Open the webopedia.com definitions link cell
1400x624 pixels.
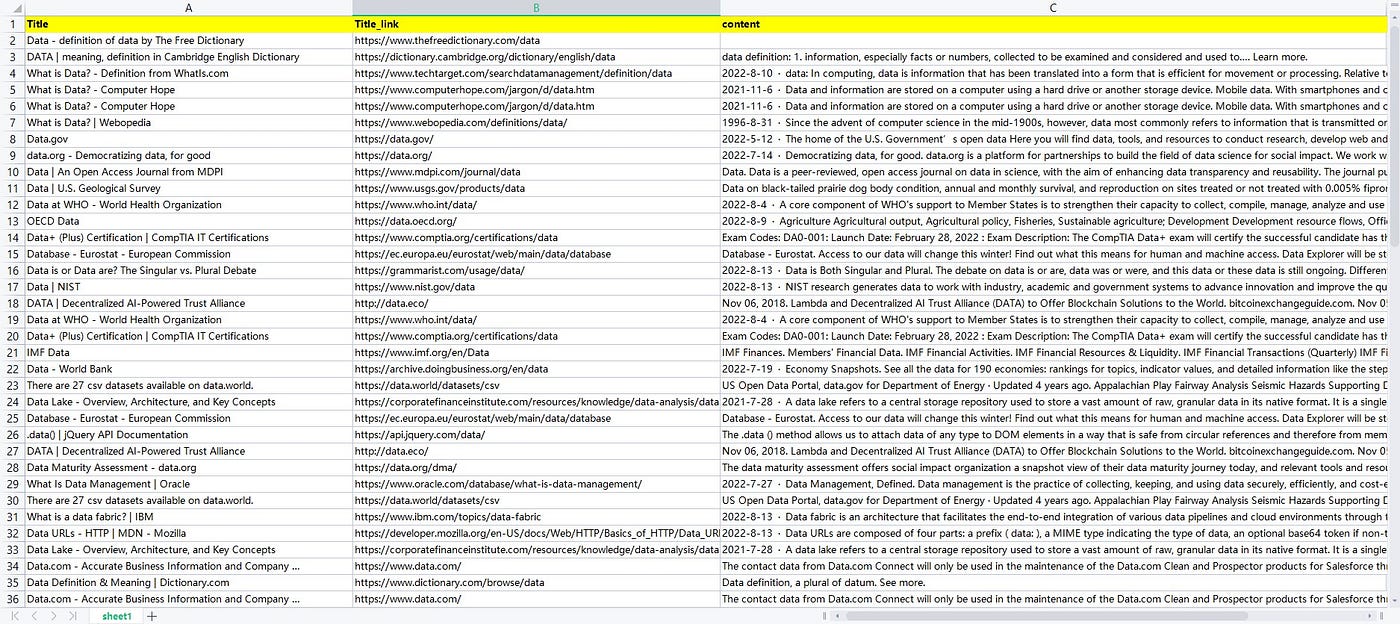point(536,123)
